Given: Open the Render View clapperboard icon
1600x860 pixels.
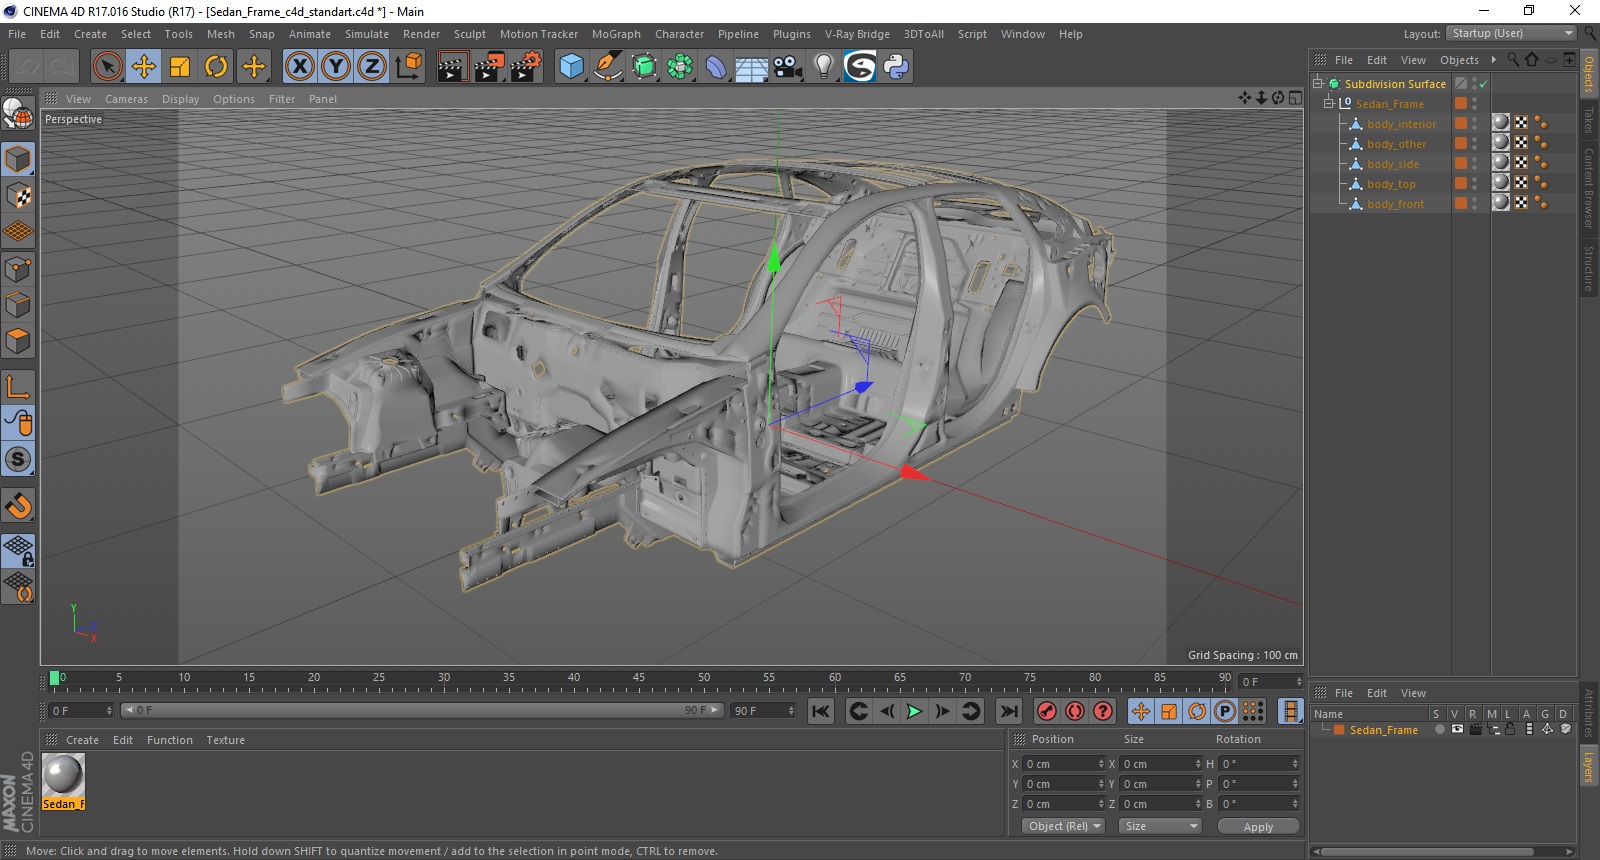Looking at the screenshot, I should tap(452, 67).
